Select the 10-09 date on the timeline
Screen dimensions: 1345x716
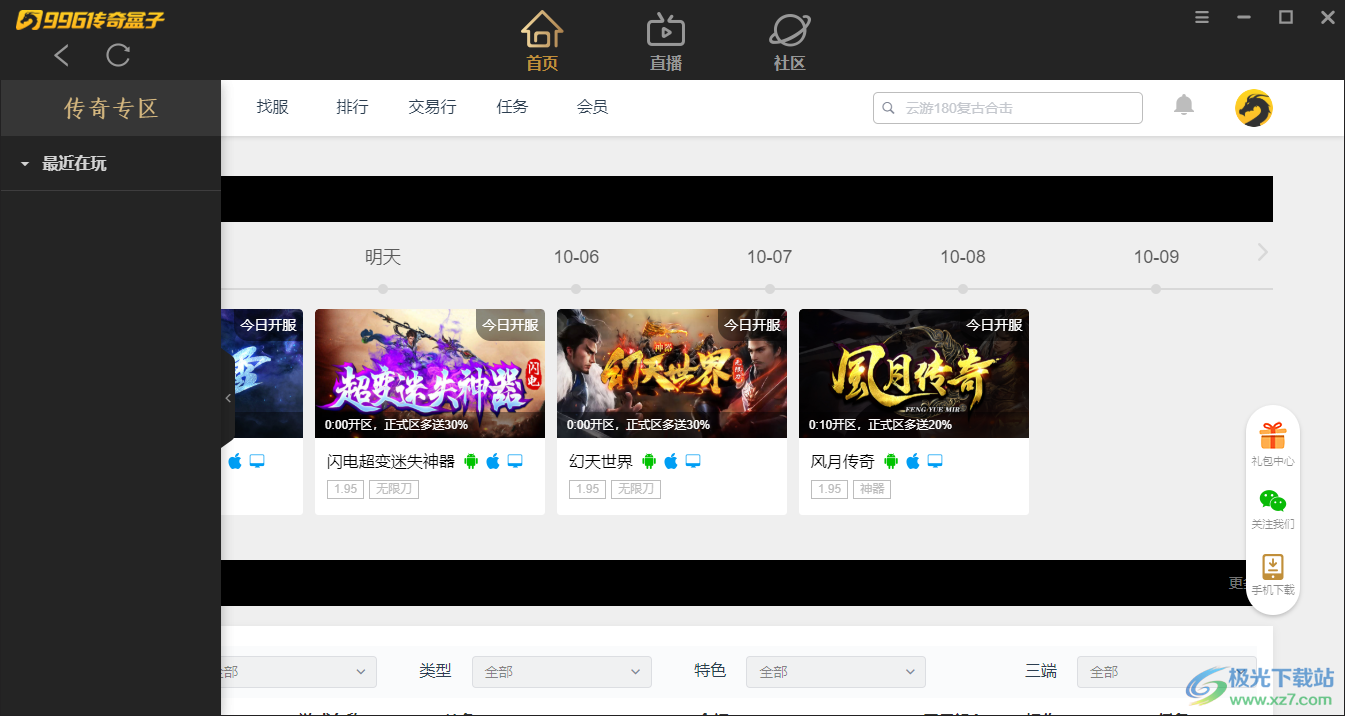click(1156, 257)
